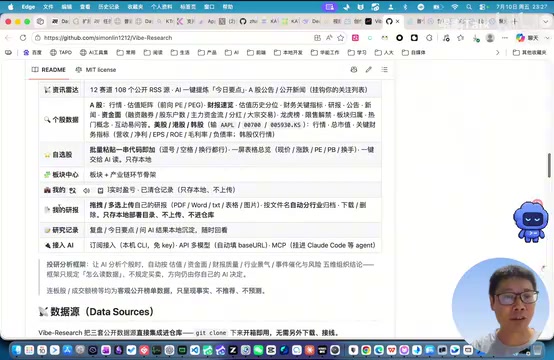Open the 收藏夹 menu in menu bar
Viewport: 554px width, 360px height.
(135, 7)
